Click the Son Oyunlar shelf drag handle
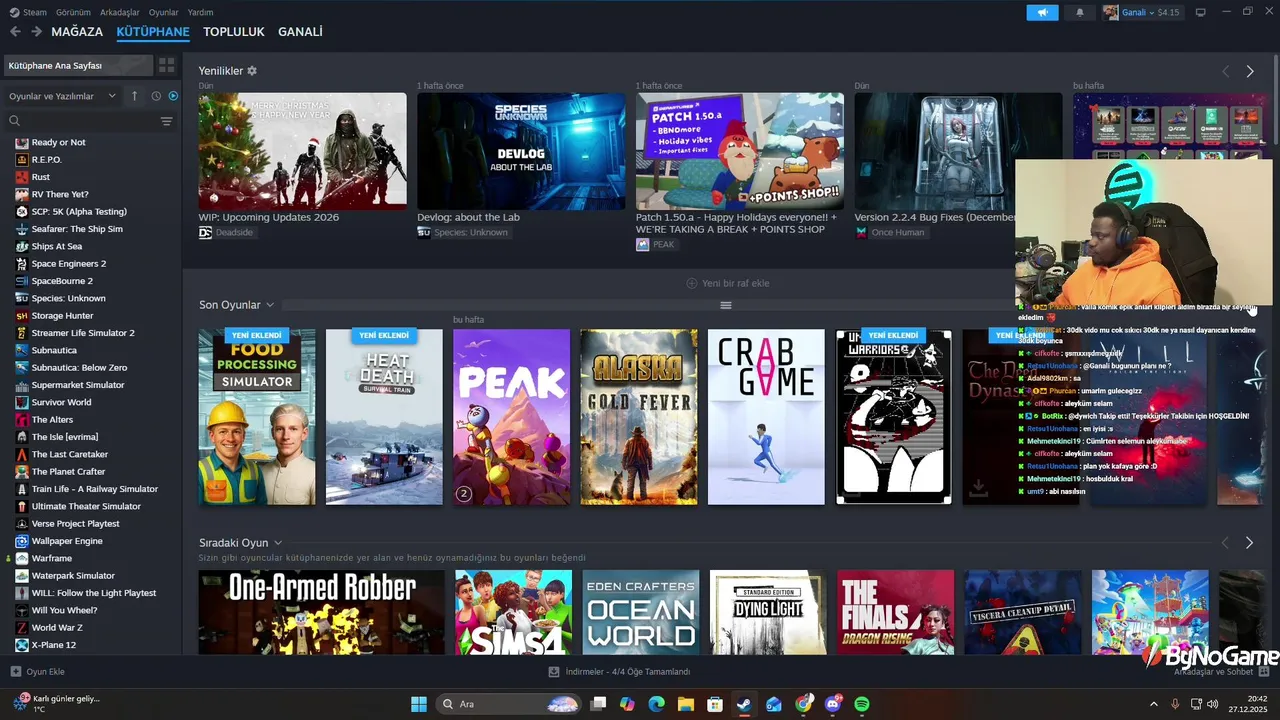This screenshot has width=1280, height=720. coord(726,305)
